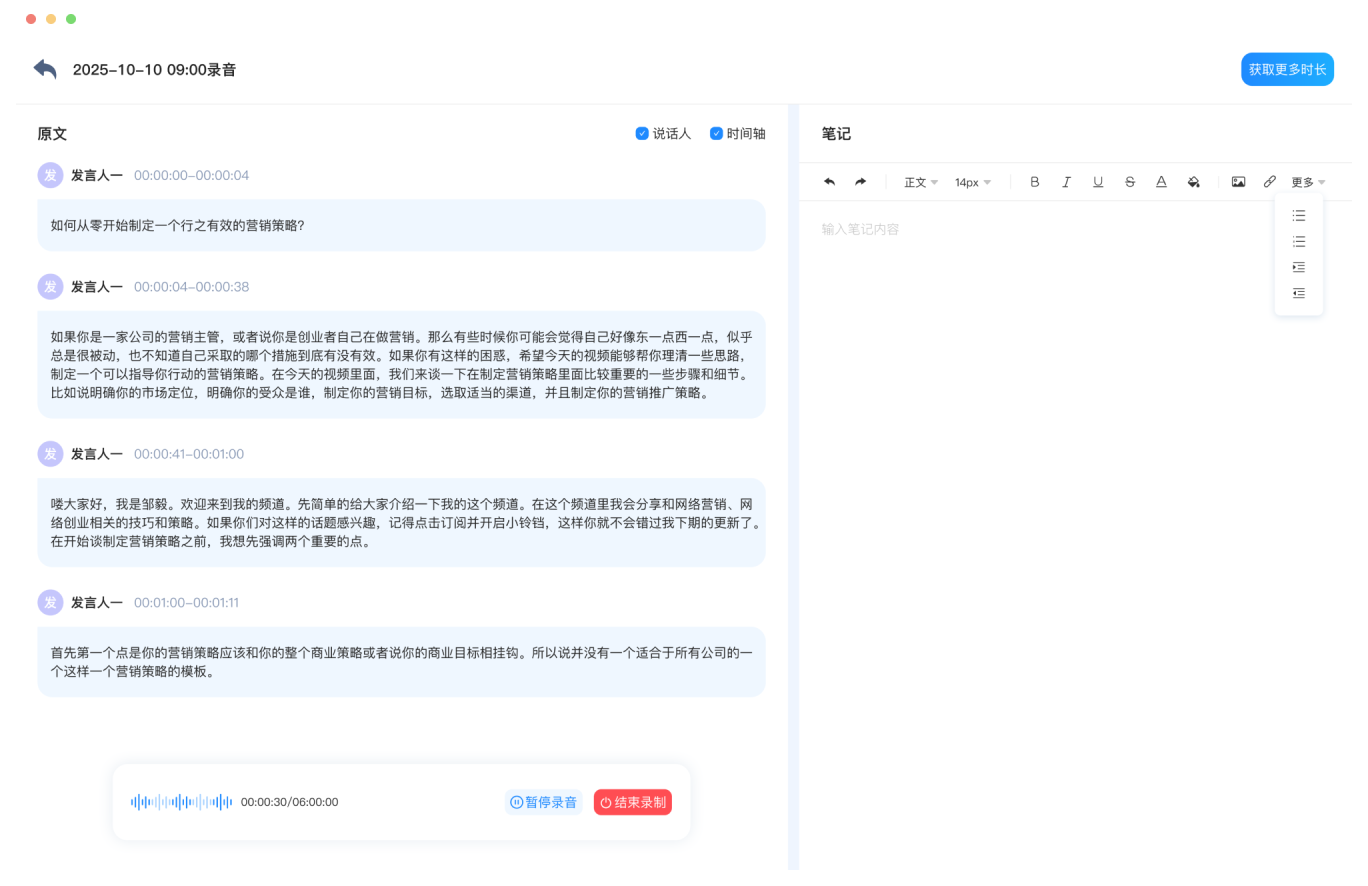
Task: Open the background fill color picker
Action: [1193, 182]
